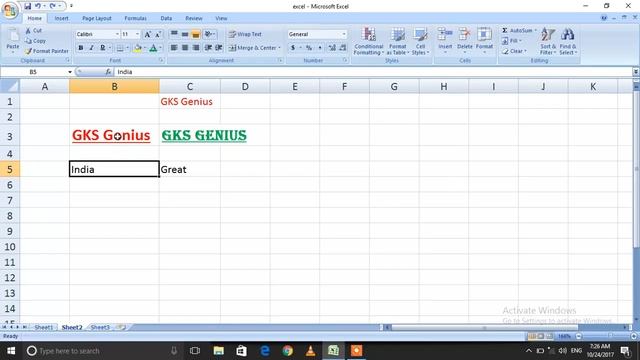Decrease decimal places

point(343,48)
